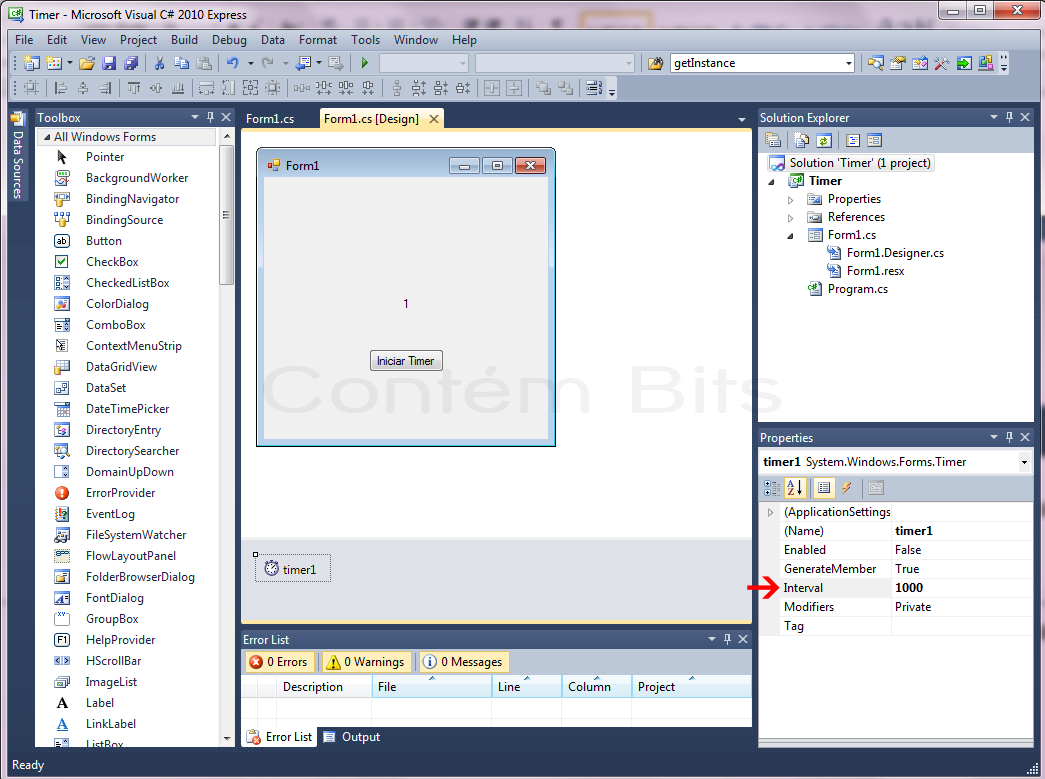Toggle auto-hide pin on the Toolbox panel

pos(211,117)
